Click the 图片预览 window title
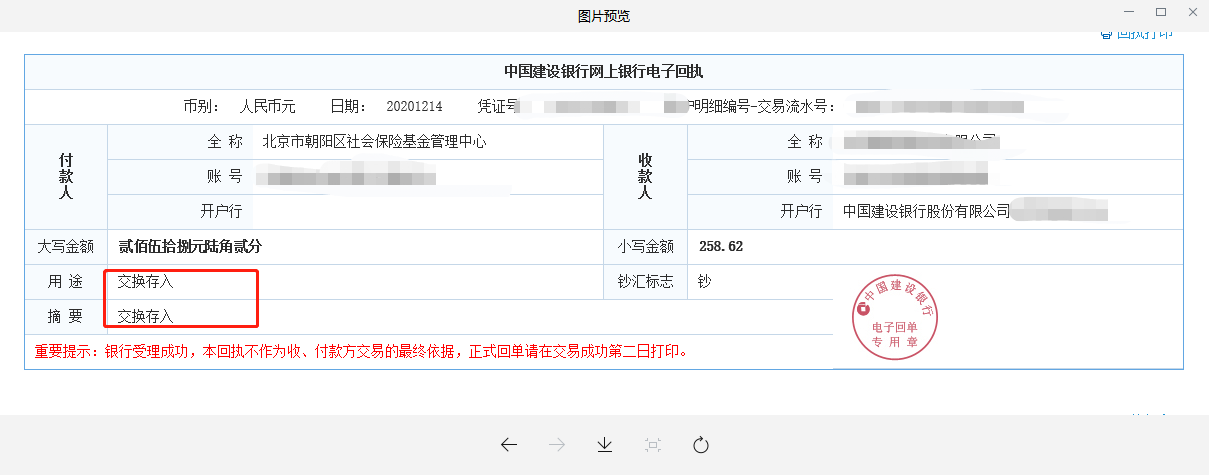The width and height of the screenshot is (1209, 475). [604, 16]
